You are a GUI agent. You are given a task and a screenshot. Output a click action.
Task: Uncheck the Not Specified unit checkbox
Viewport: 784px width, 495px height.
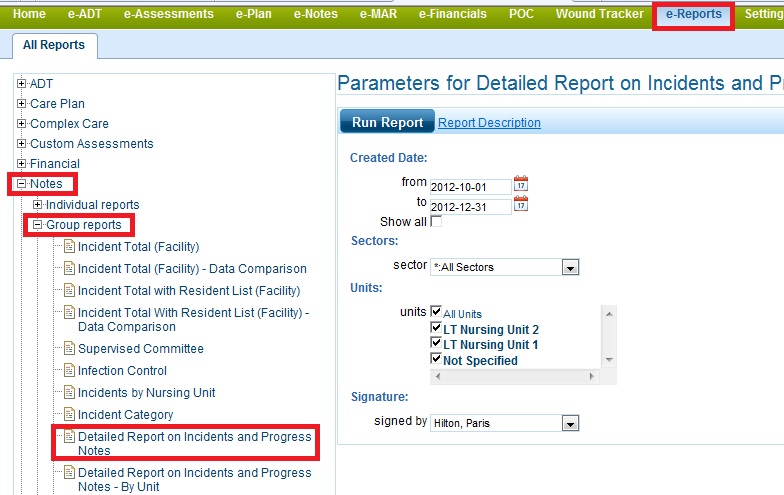point(436,358)
